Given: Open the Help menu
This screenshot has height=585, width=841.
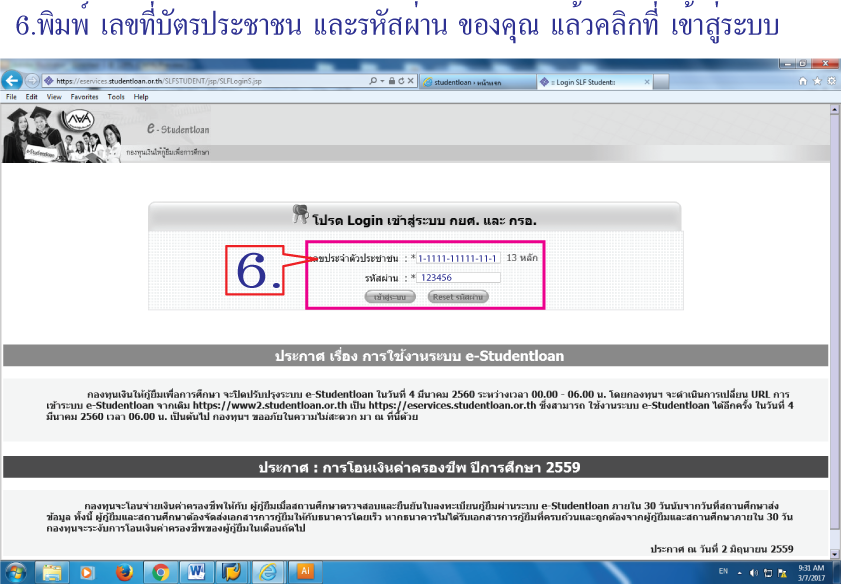Looking at the screenshot, I should point(141,97).
